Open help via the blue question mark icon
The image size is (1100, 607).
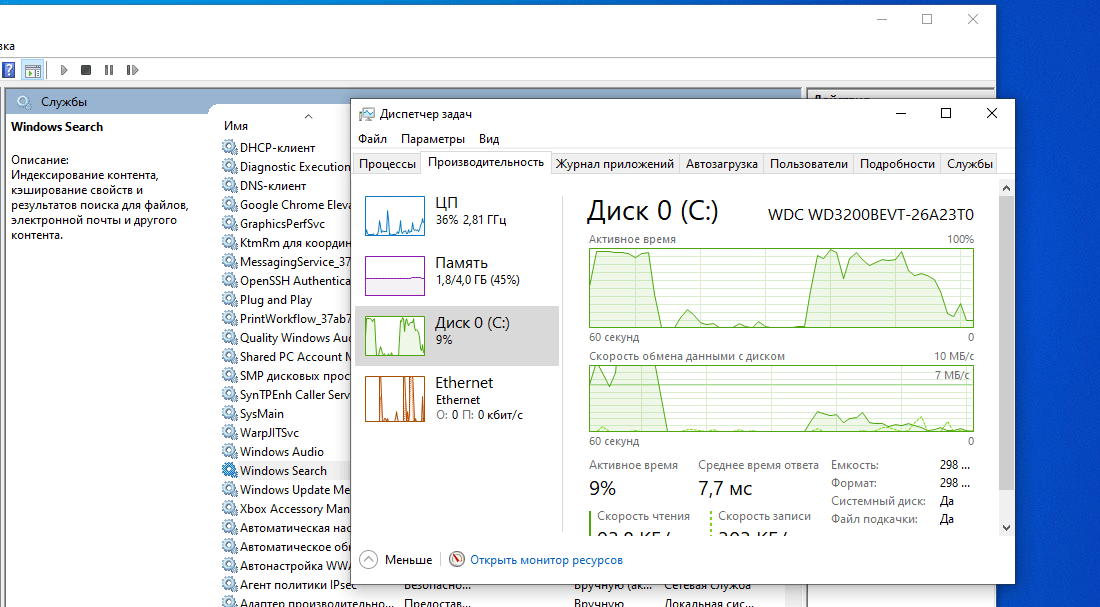[8, 70]
